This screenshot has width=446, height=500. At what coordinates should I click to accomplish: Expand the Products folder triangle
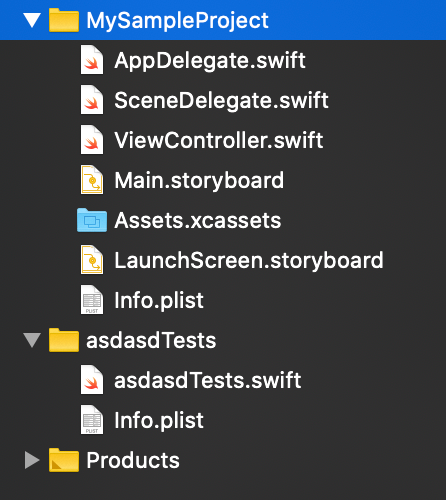[32, 460]
